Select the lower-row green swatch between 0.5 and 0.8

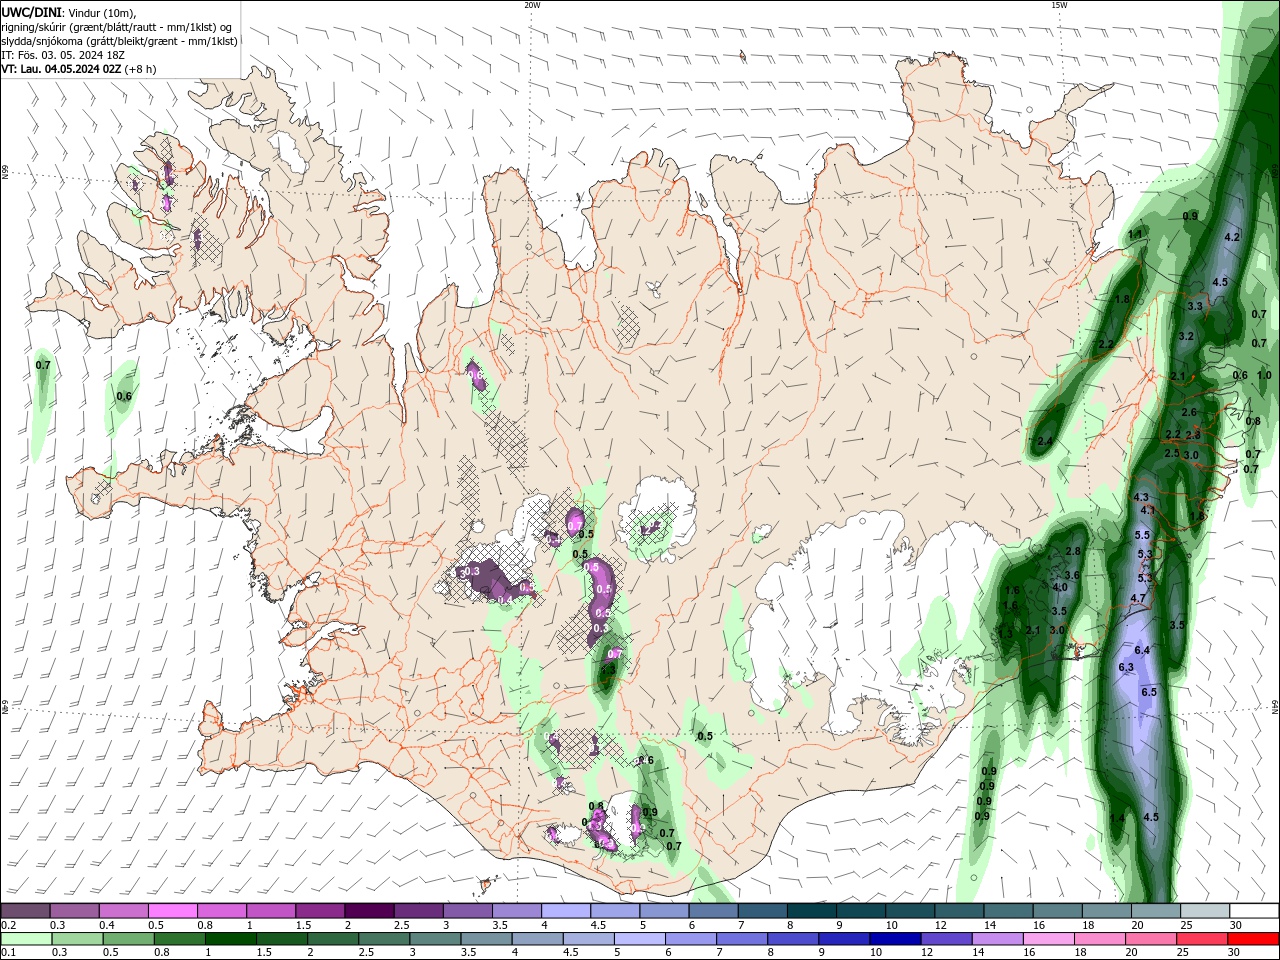click(x=128, y=939)
